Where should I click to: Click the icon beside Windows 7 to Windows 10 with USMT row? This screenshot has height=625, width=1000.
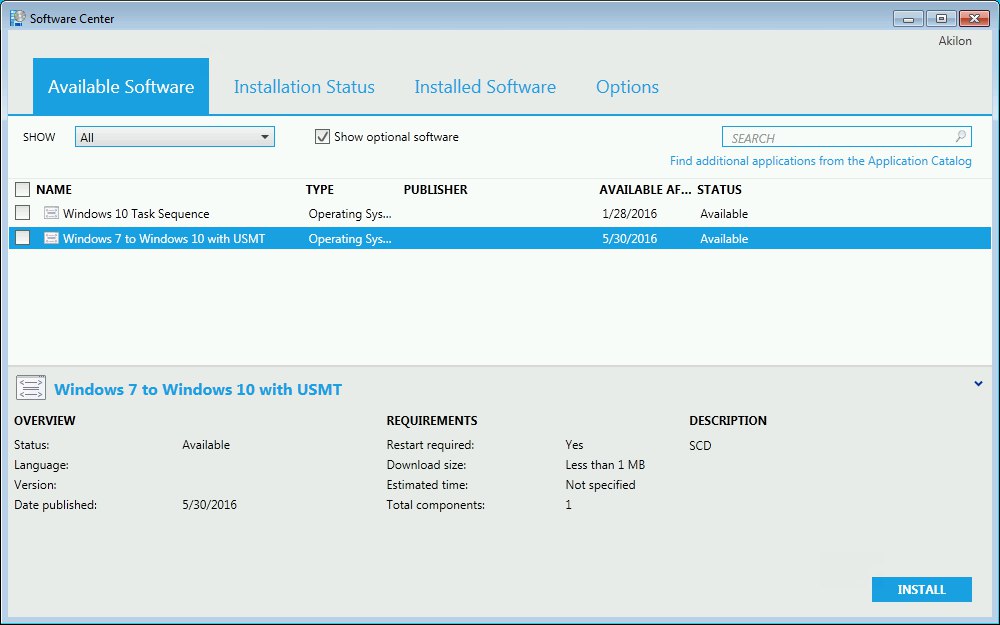click(51, 238)
